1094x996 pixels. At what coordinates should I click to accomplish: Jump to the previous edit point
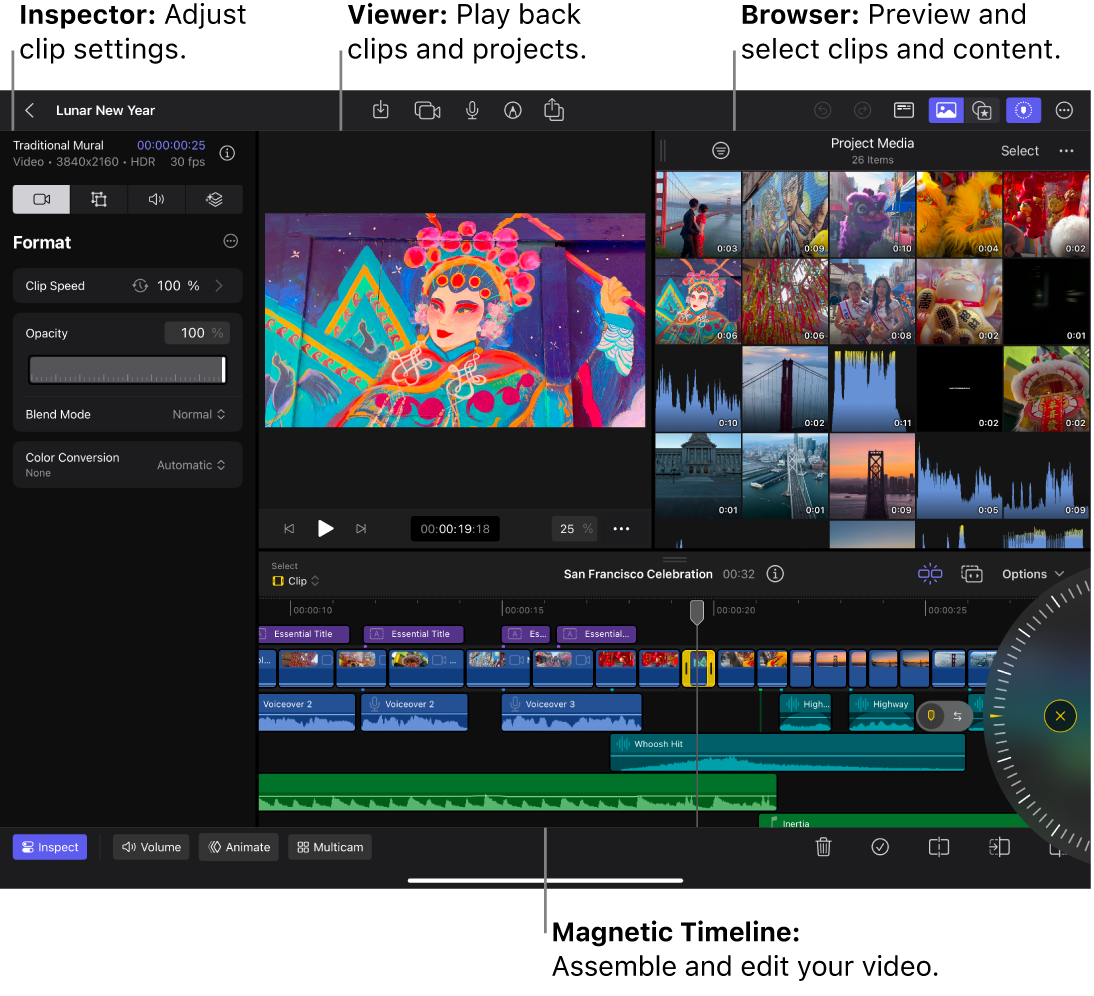(x=289, y=529)
